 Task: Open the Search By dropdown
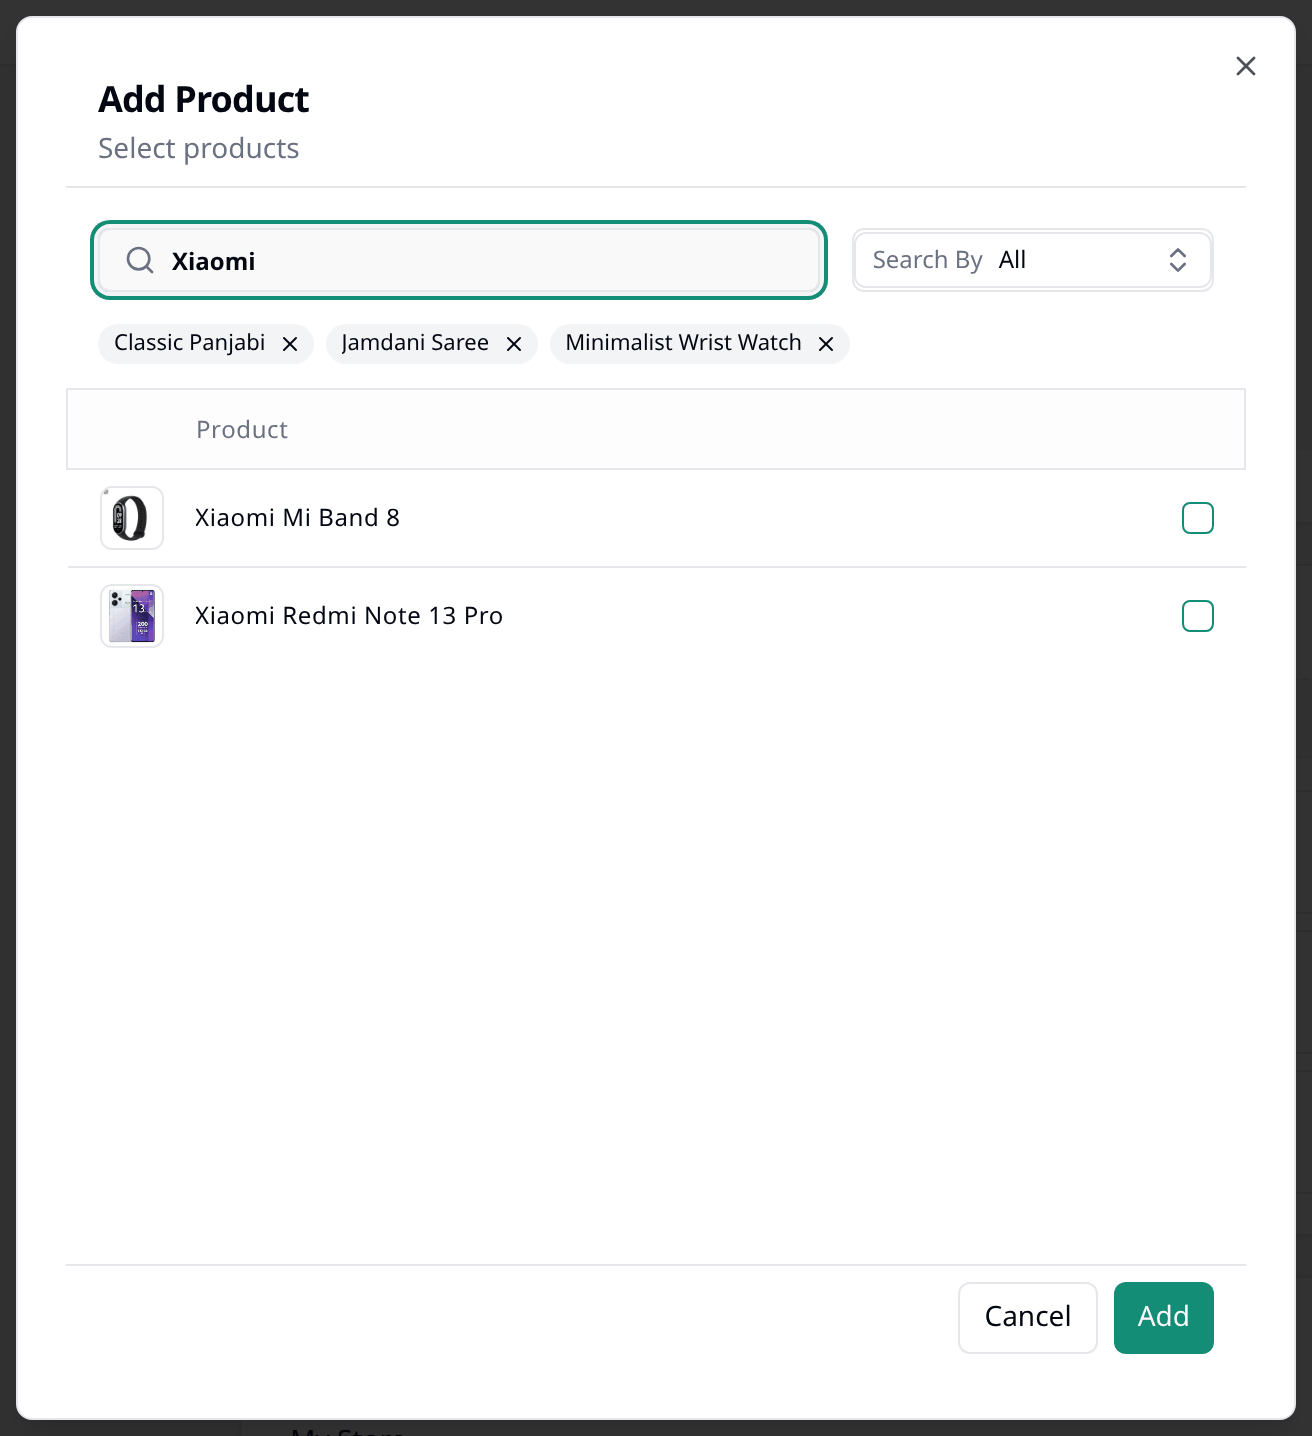pos(1033,260)
